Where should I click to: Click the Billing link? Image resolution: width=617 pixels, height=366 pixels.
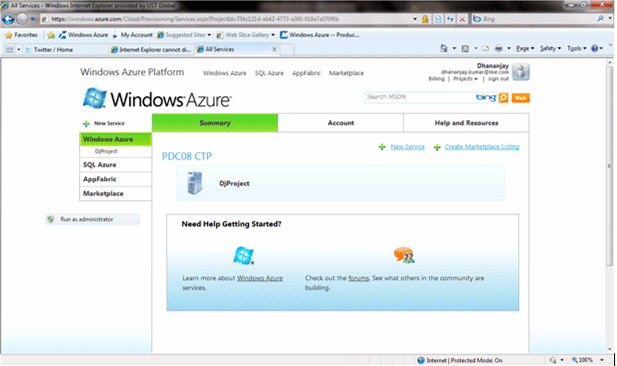click(436, 79)
